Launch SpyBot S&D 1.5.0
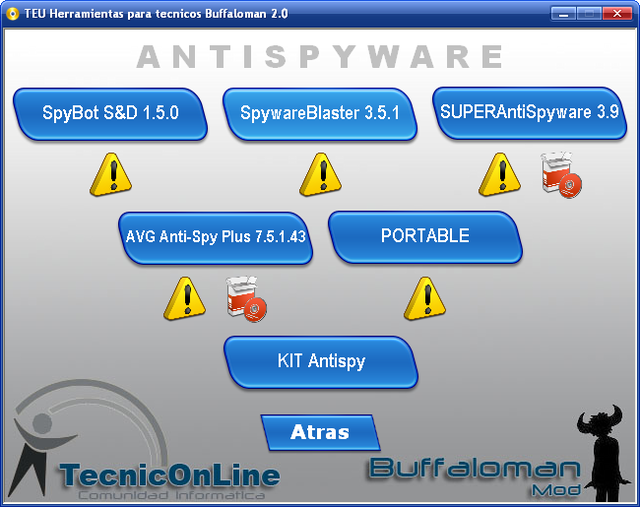 [110, 114]
